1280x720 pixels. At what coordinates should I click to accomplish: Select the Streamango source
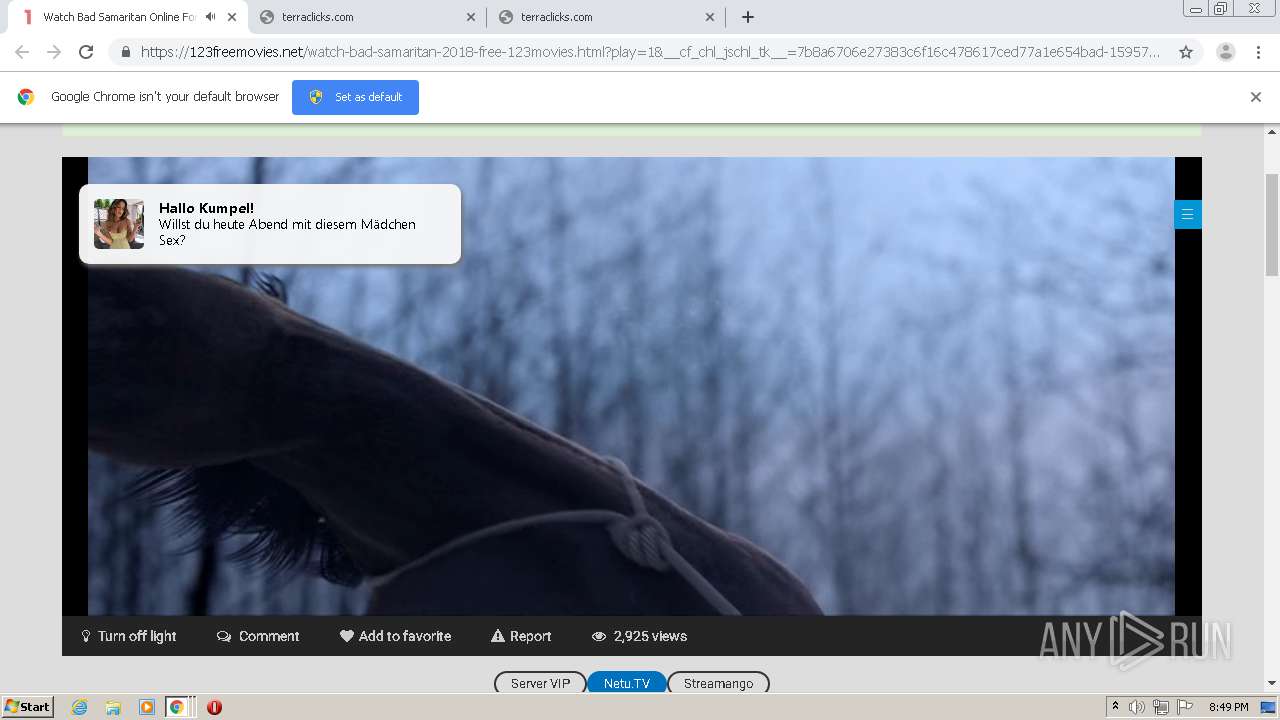pyautogui.click(x=718, y=683)
